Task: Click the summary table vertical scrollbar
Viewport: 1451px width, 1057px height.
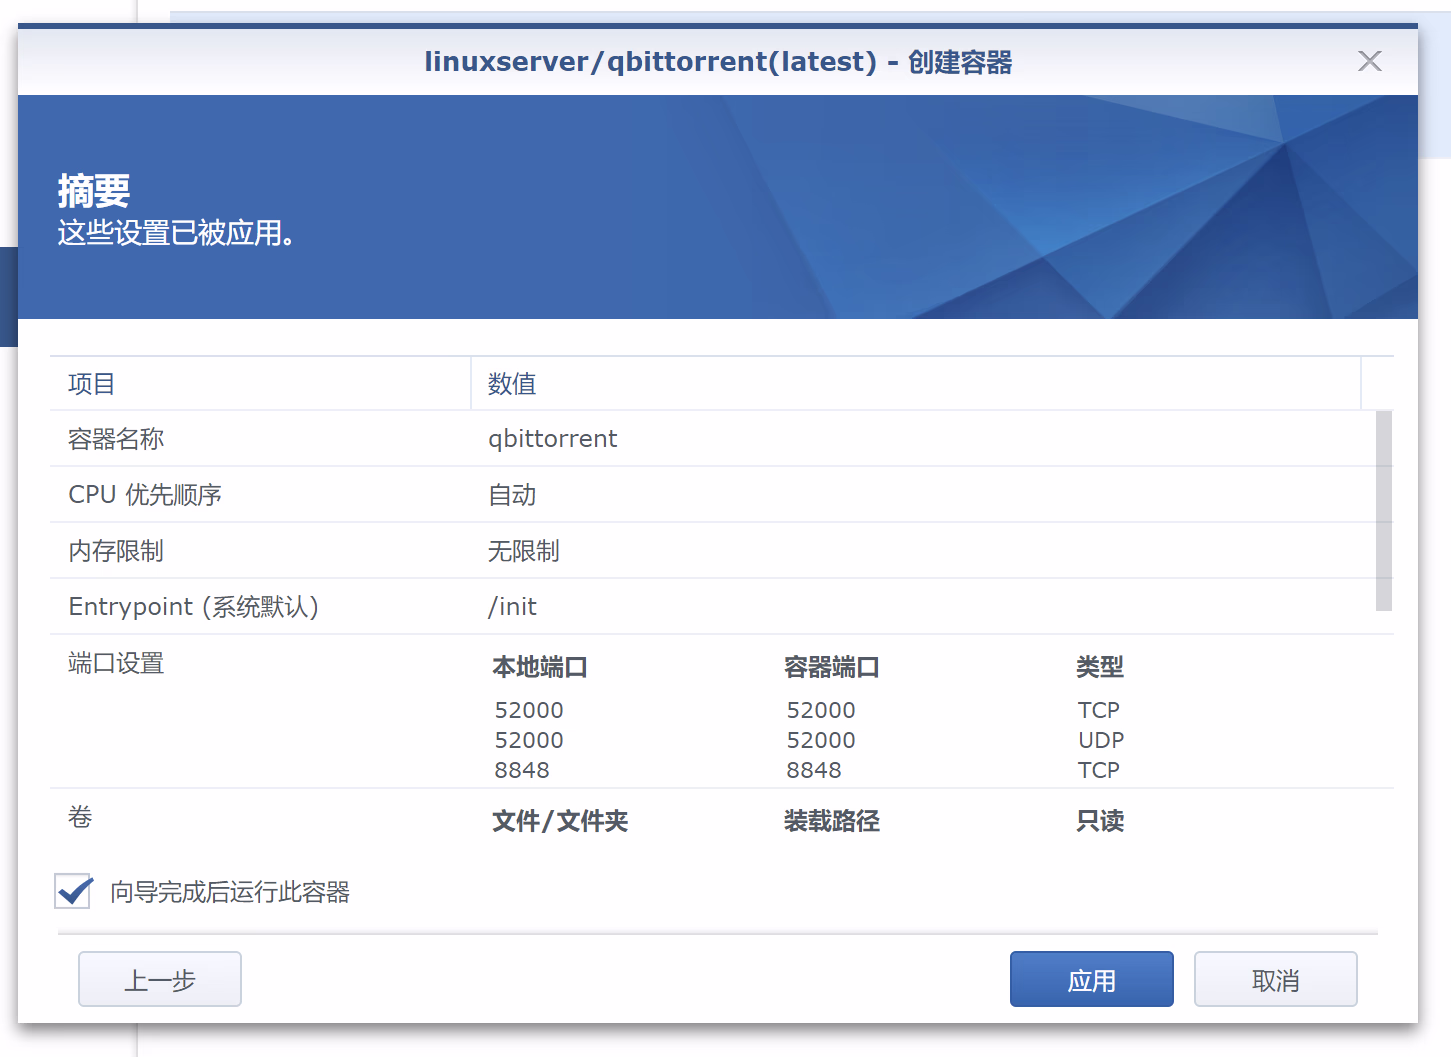Action: [x=1383, y=510]
